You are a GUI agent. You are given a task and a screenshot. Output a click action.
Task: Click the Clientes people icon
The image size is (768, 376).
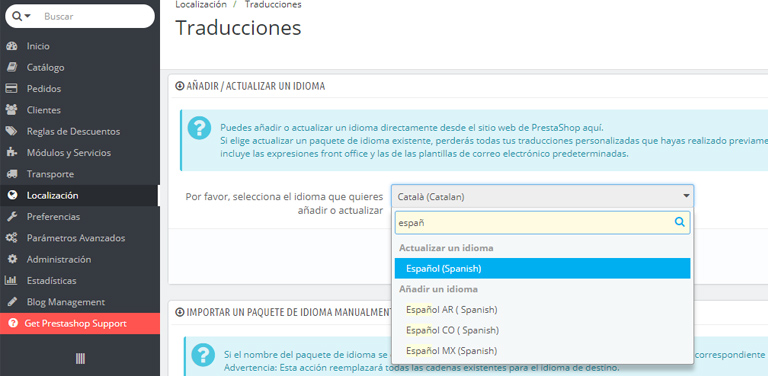(12, 110)
